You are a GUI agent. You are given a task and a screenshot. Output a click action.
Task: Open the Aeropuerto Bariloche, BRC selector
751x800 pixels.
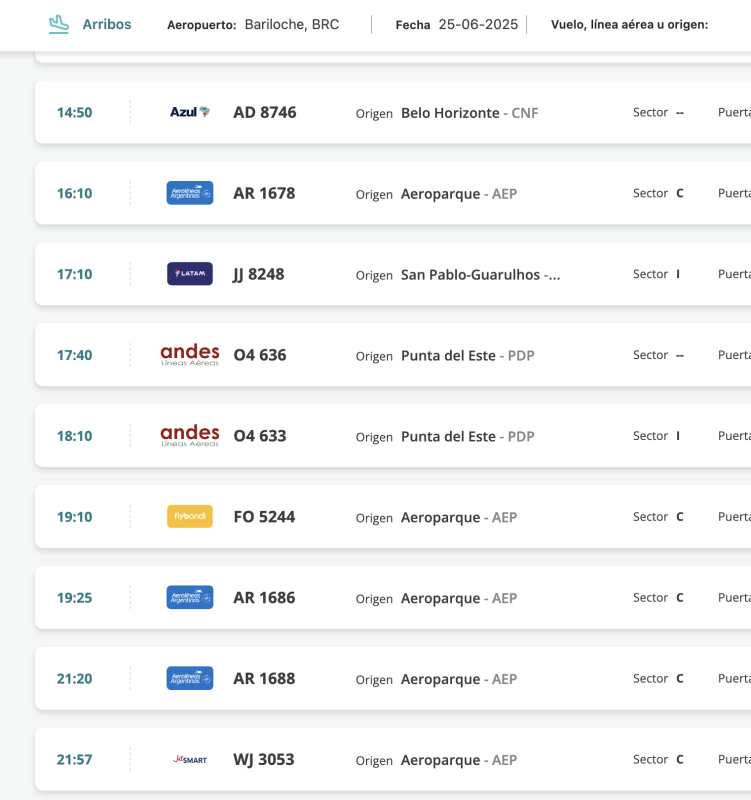(290, 24)
